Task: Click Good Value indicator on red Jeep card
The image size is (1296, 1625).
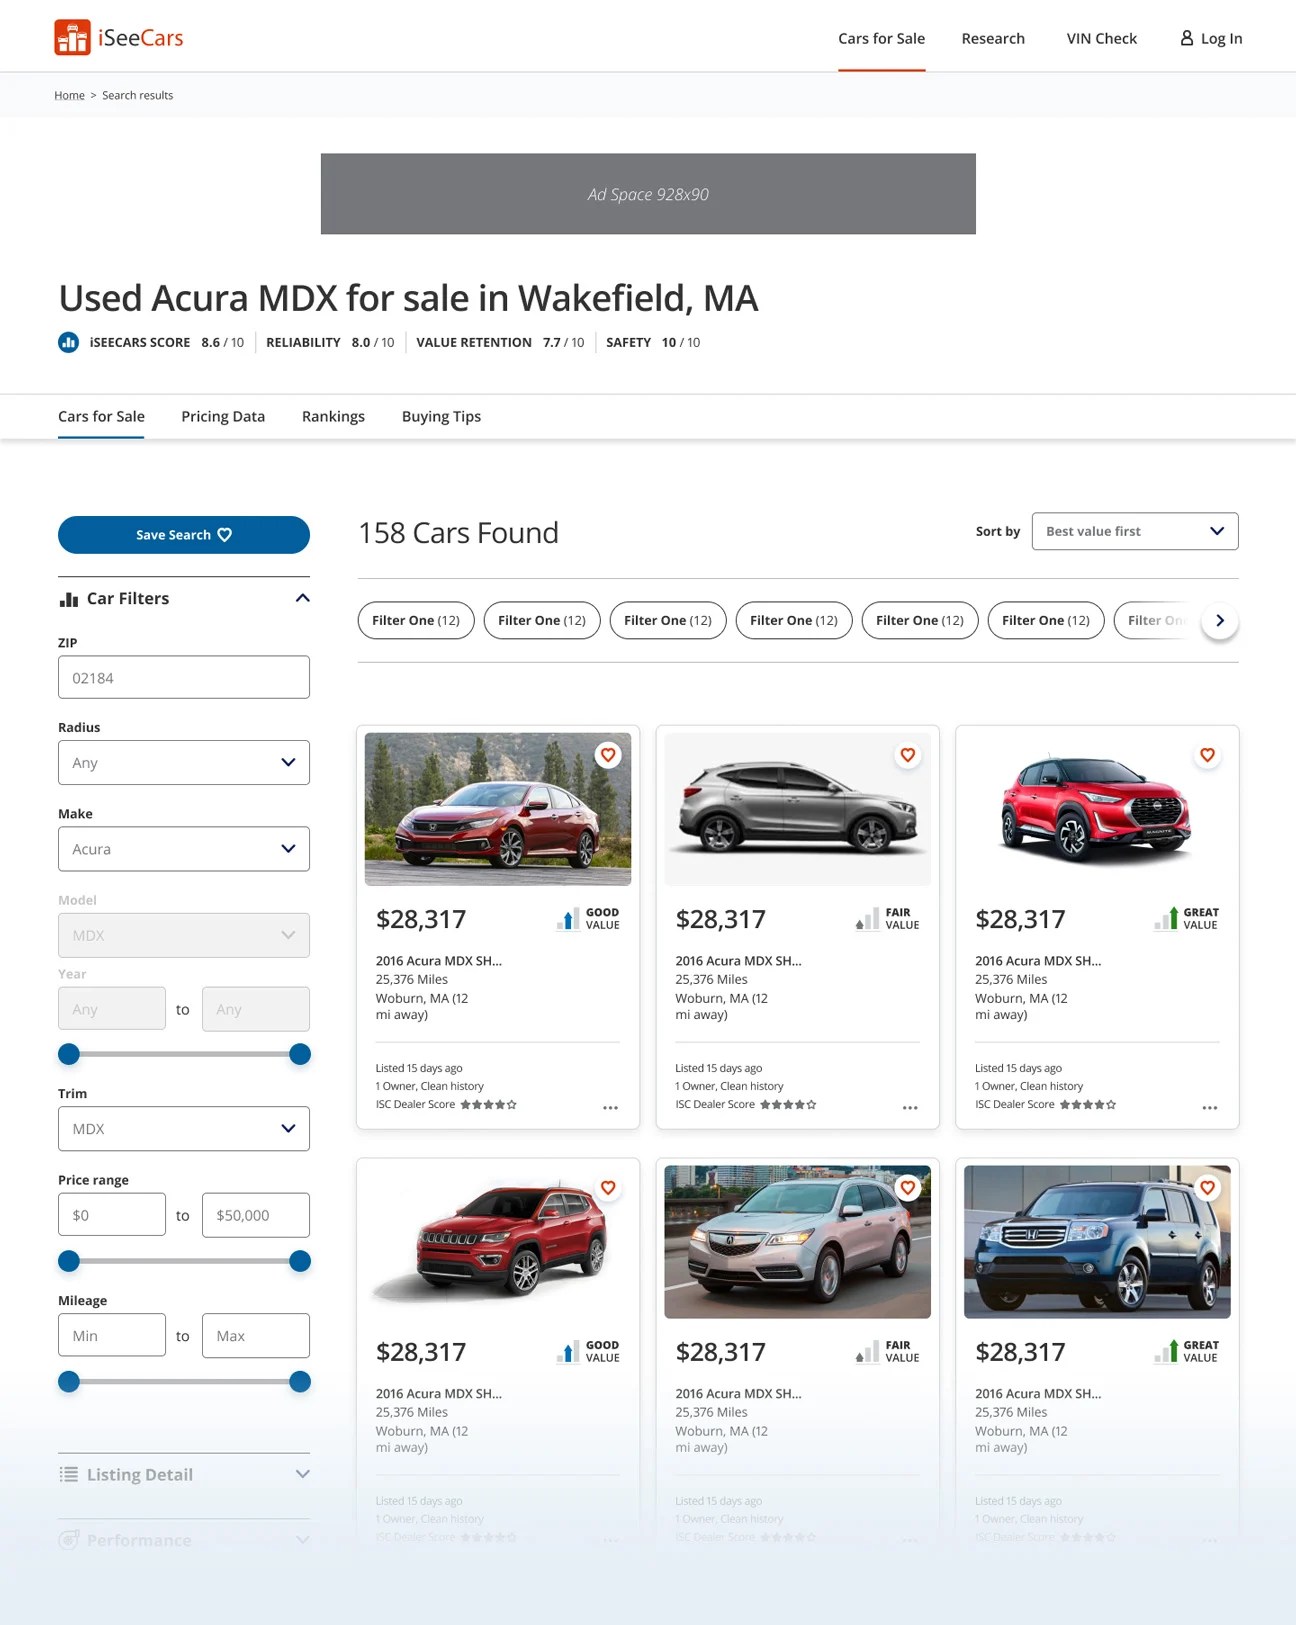Action: pyautogui.click(x=588, y=1352)
